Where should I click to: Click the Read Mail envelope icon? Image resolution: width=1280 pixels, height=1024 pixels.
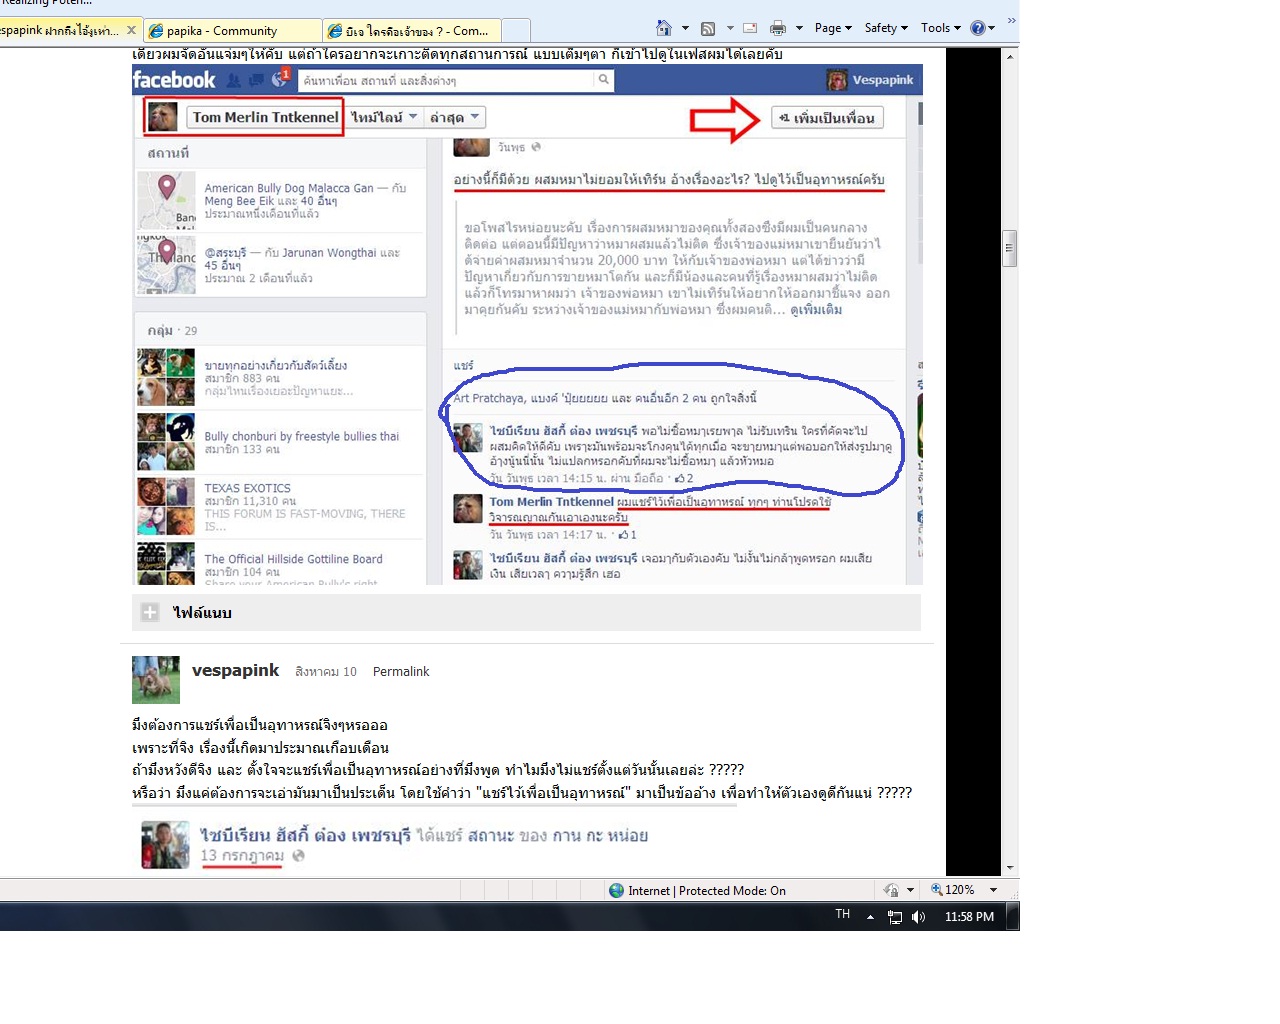pos(750,28)
